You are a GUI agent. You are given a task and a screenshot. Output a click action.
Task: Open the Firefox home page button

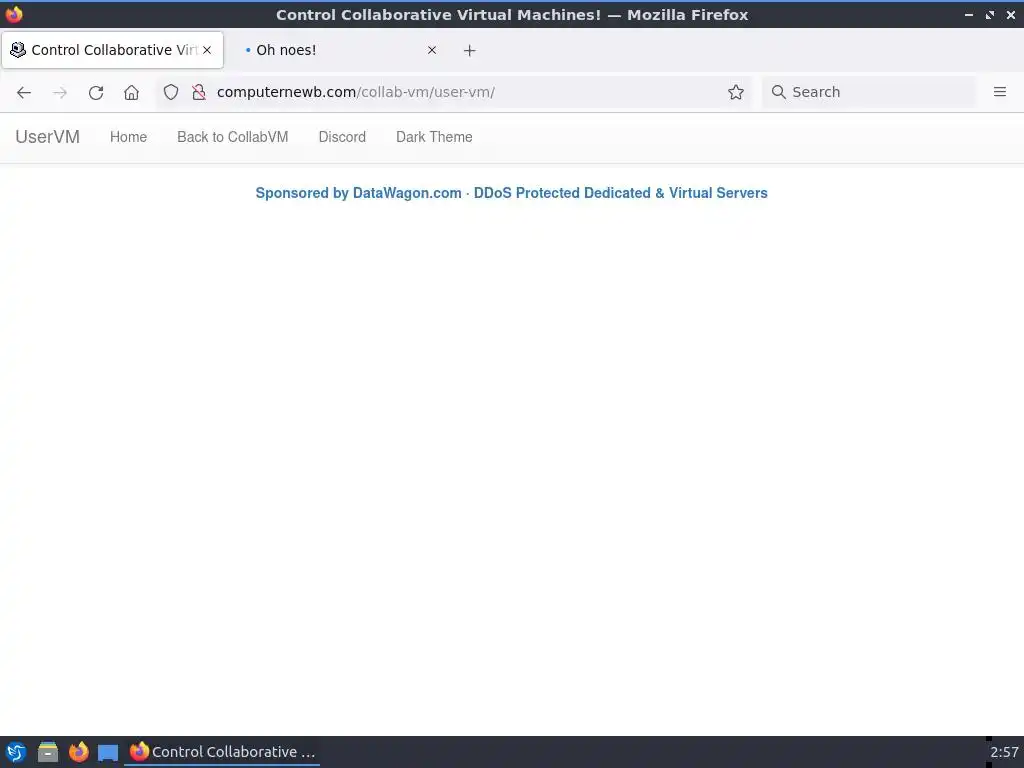pos(131,92)
